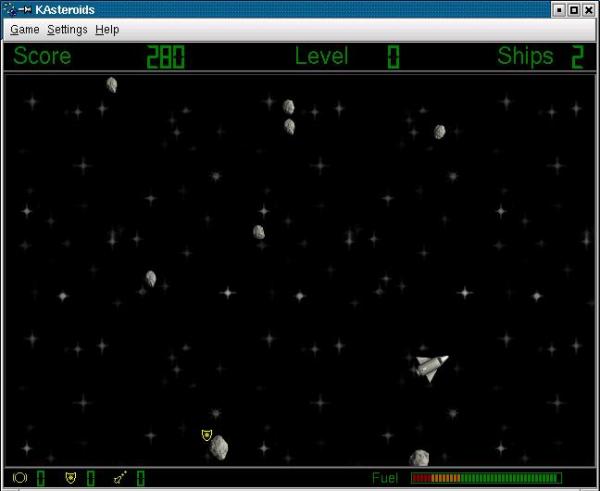Screen dimensions: 600x491
Task: Open the Settings menu
Action: [x=67, y=29]
